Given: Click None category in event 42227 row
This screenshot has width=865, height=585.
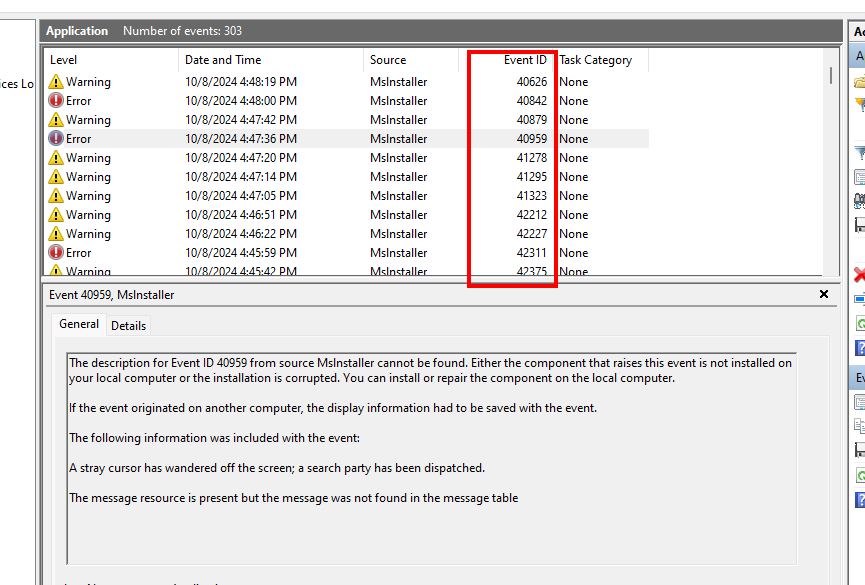Looking at the screenshot, I should pyautogui.click(x=574, y=234).
